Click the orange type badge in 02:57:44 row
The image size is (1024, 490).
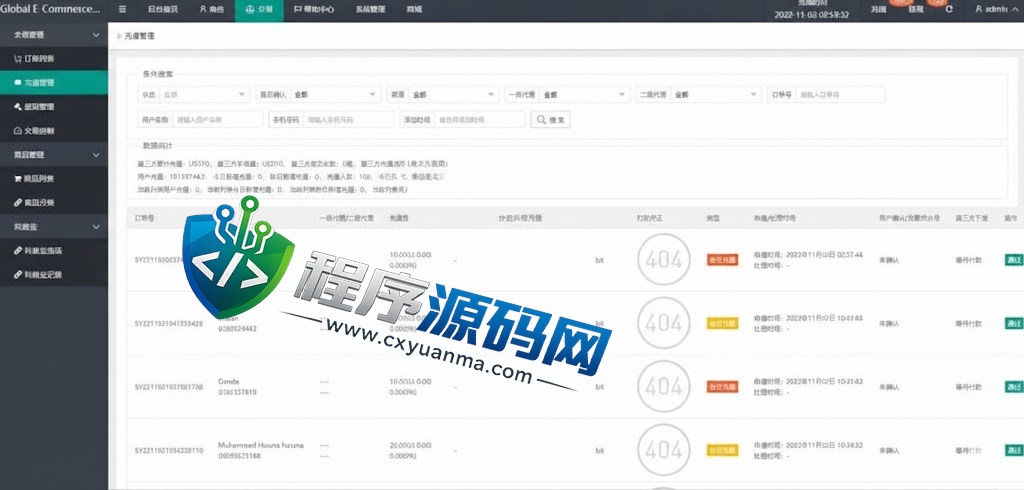[722, 259]
